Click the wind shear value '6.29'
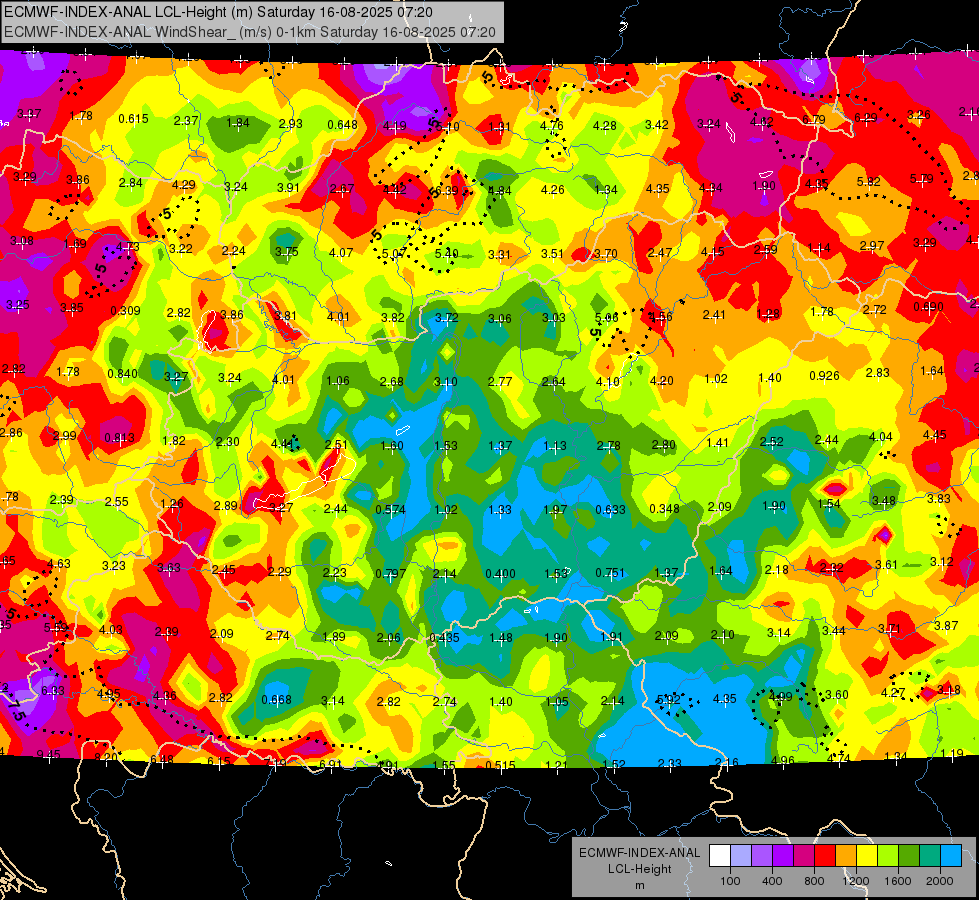979x900 pixels. pyautogui.click(x=865, y=117)
